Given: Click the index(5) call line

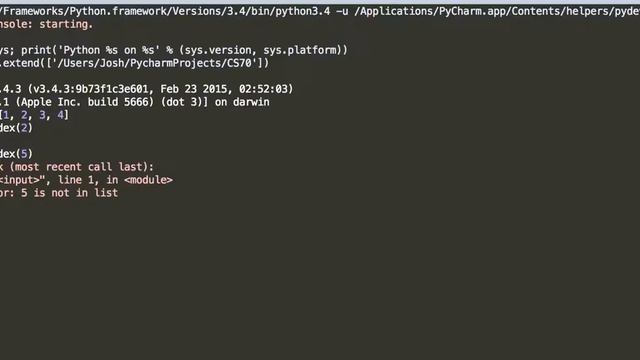Looking at the screenshot, I should click(16, 154).
